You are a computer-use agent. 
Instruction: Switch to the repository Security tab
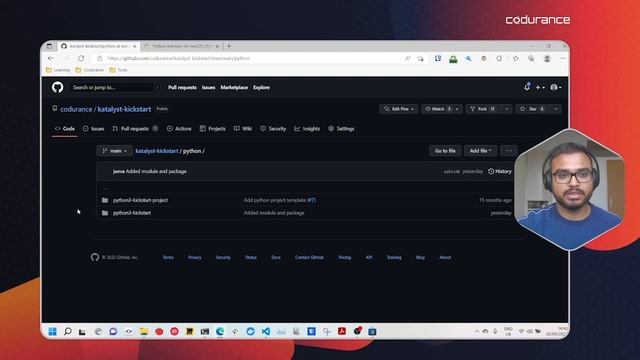click(273, 129)
